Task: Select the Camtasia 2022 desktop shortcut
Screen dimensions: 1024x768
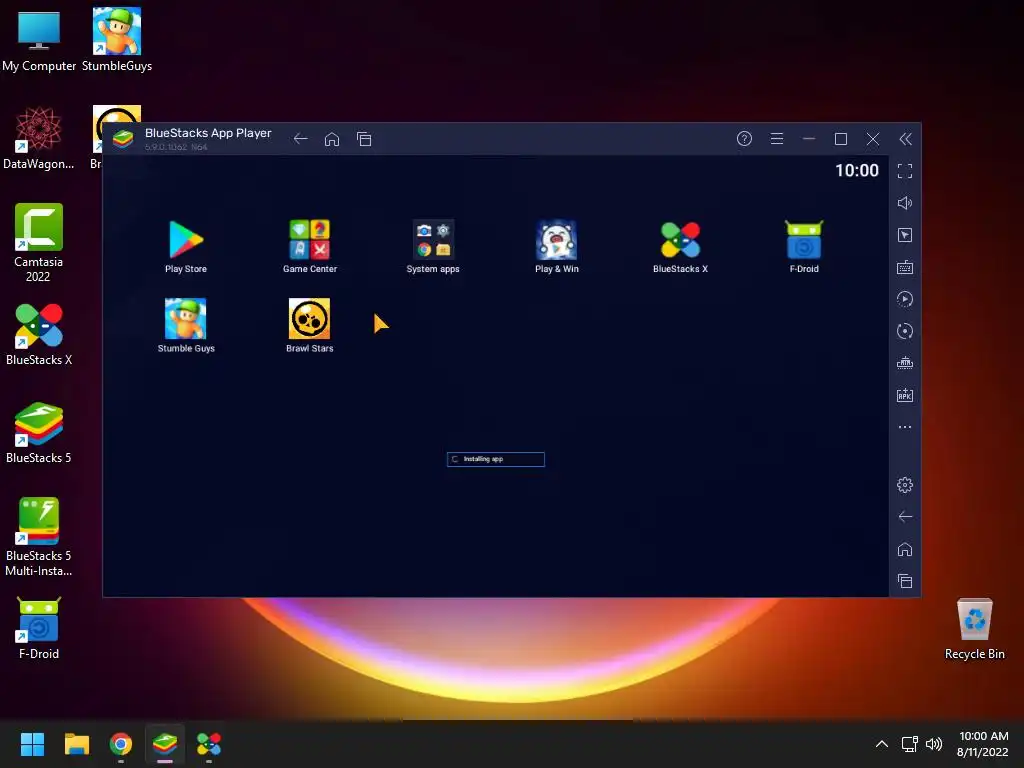Action: pos(39,243)
